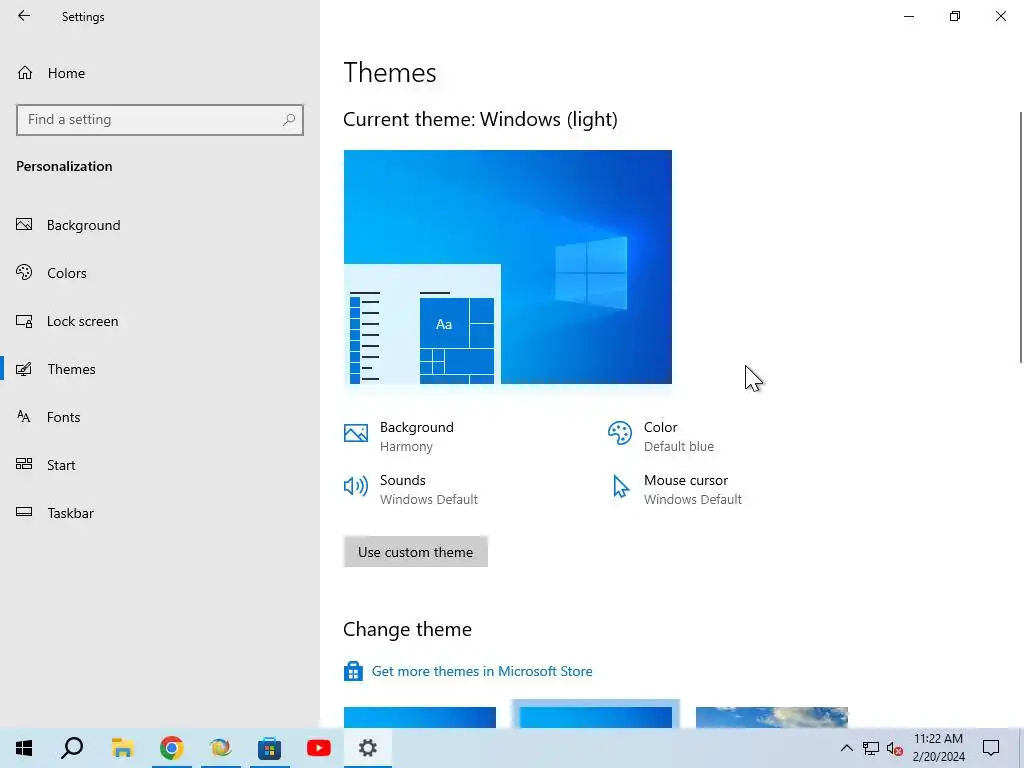Open Microsoft Store from the taskbar

(269, 748)
